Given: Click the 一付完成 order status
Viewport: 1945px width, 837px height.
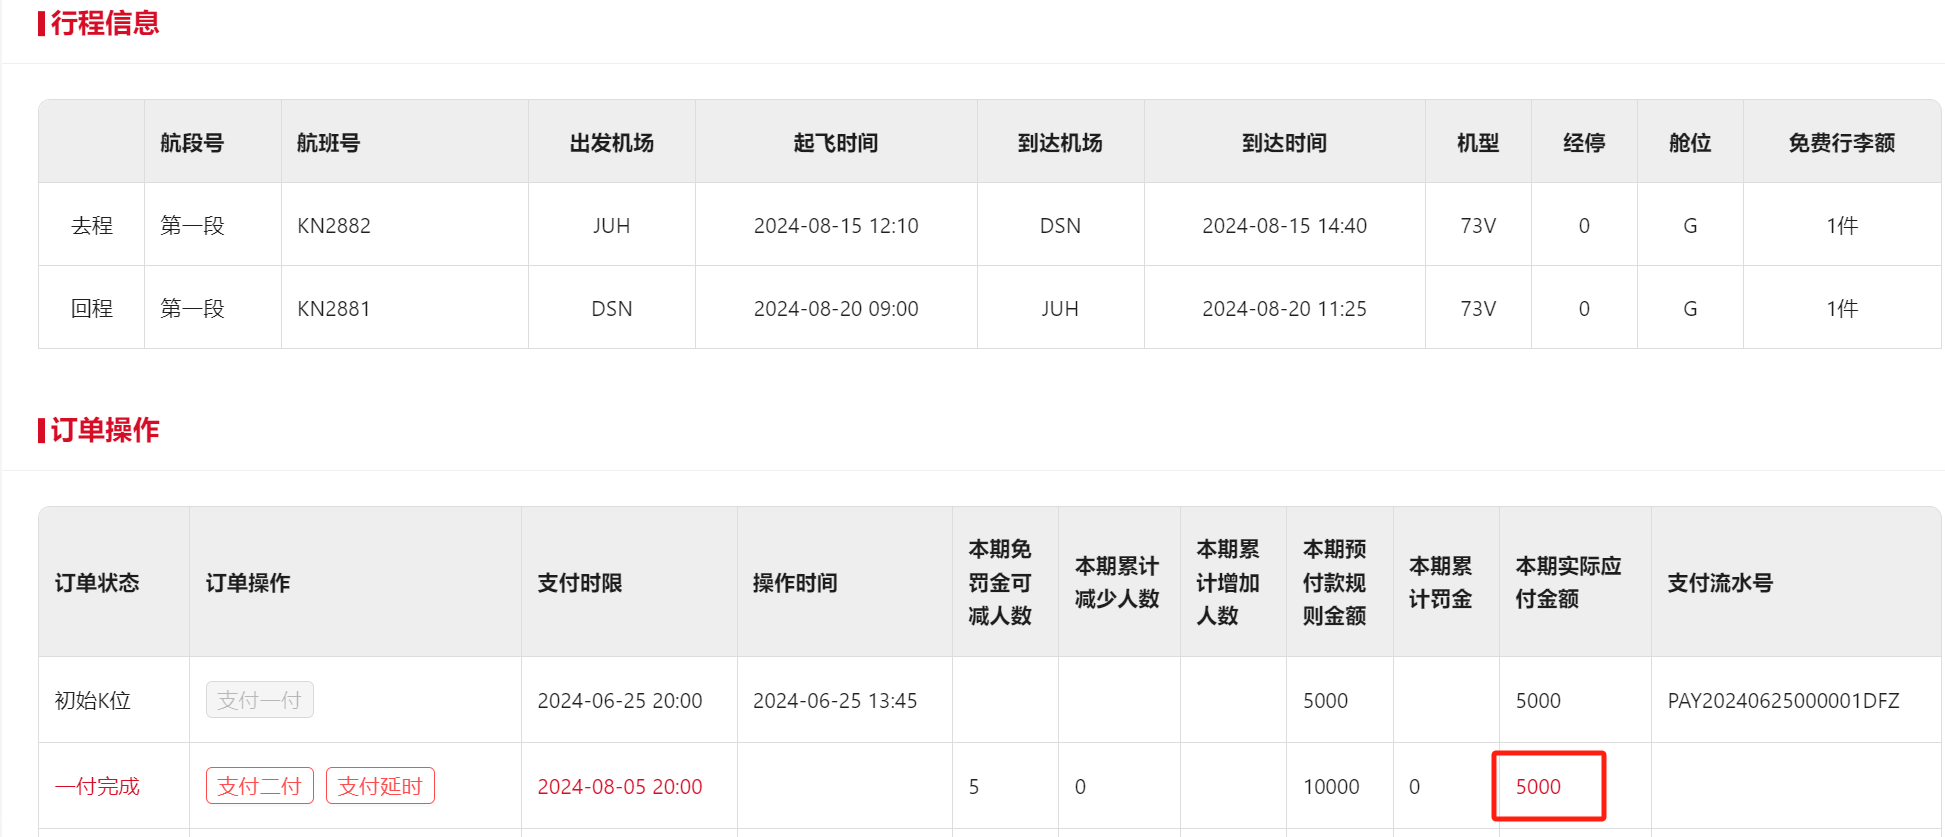Looking at the screenshot, I should [x=97, y=787].
